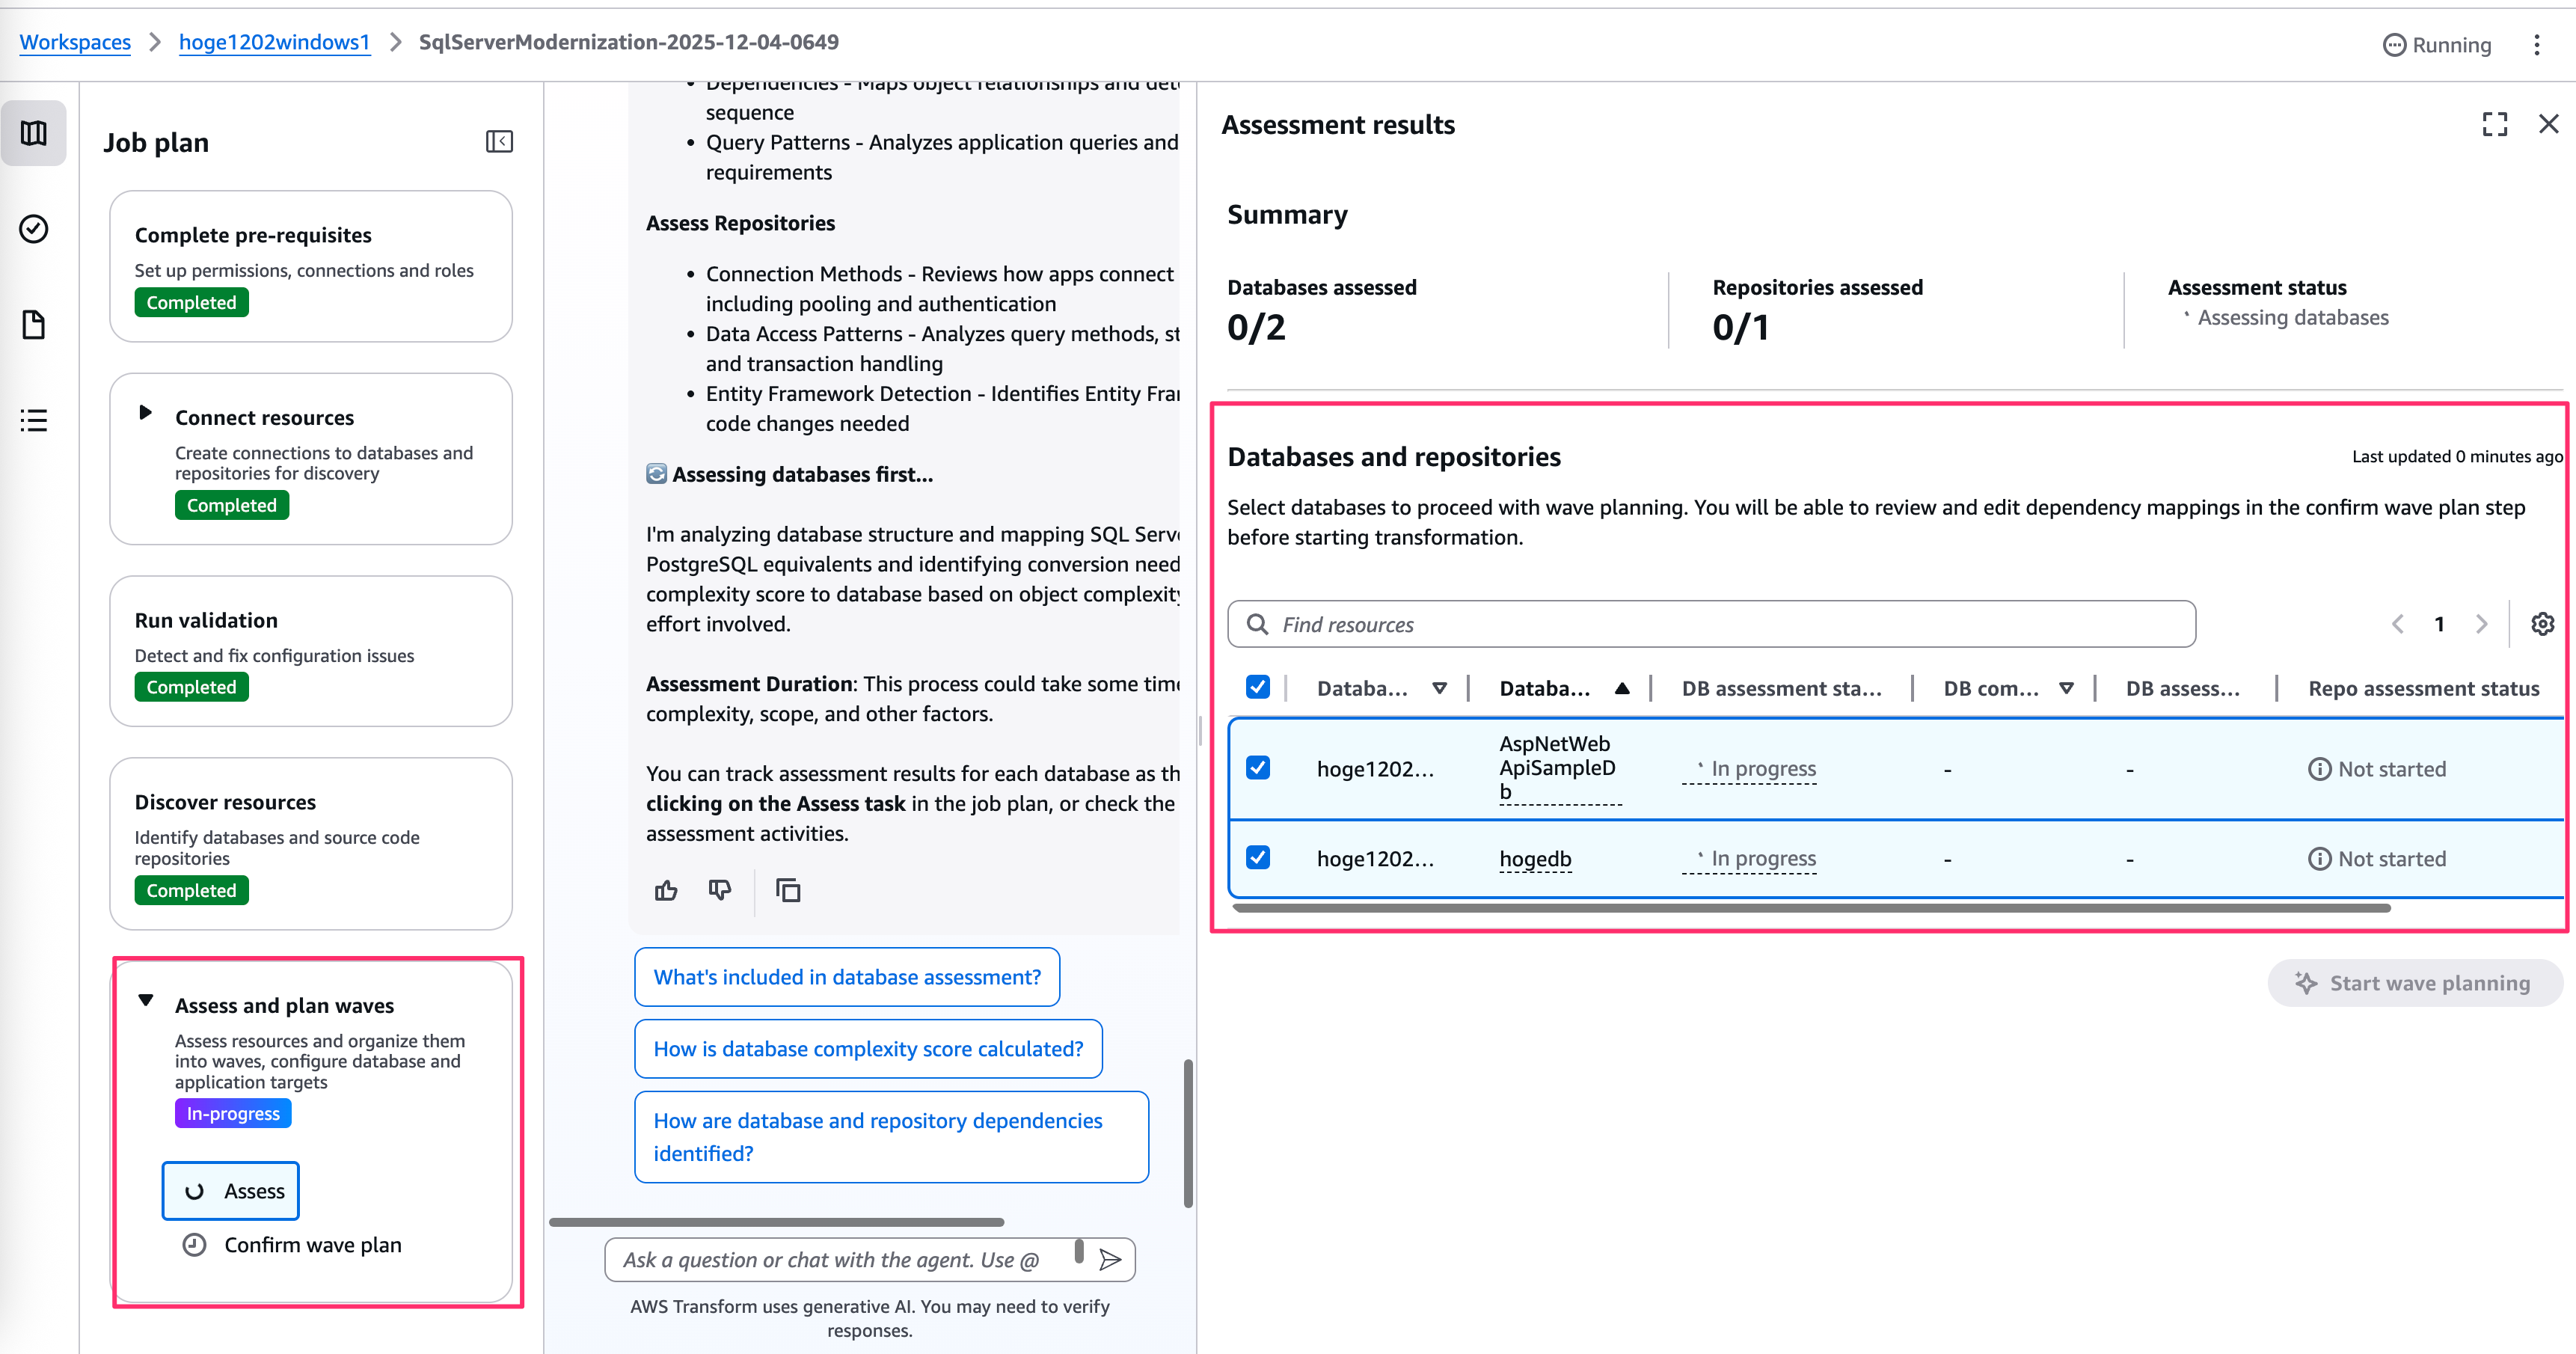
Task: Open the list view icon in sidebar
Action: 33,420
